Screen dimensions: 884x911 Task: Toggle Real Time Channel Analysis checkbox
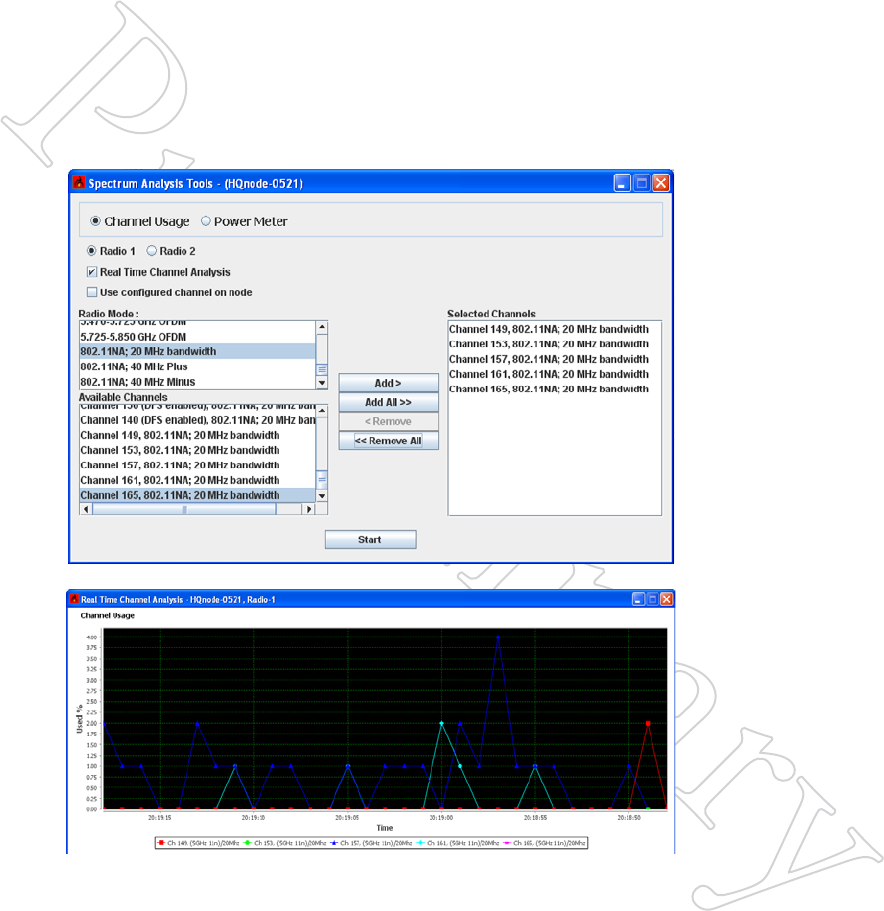coord(92,272)
